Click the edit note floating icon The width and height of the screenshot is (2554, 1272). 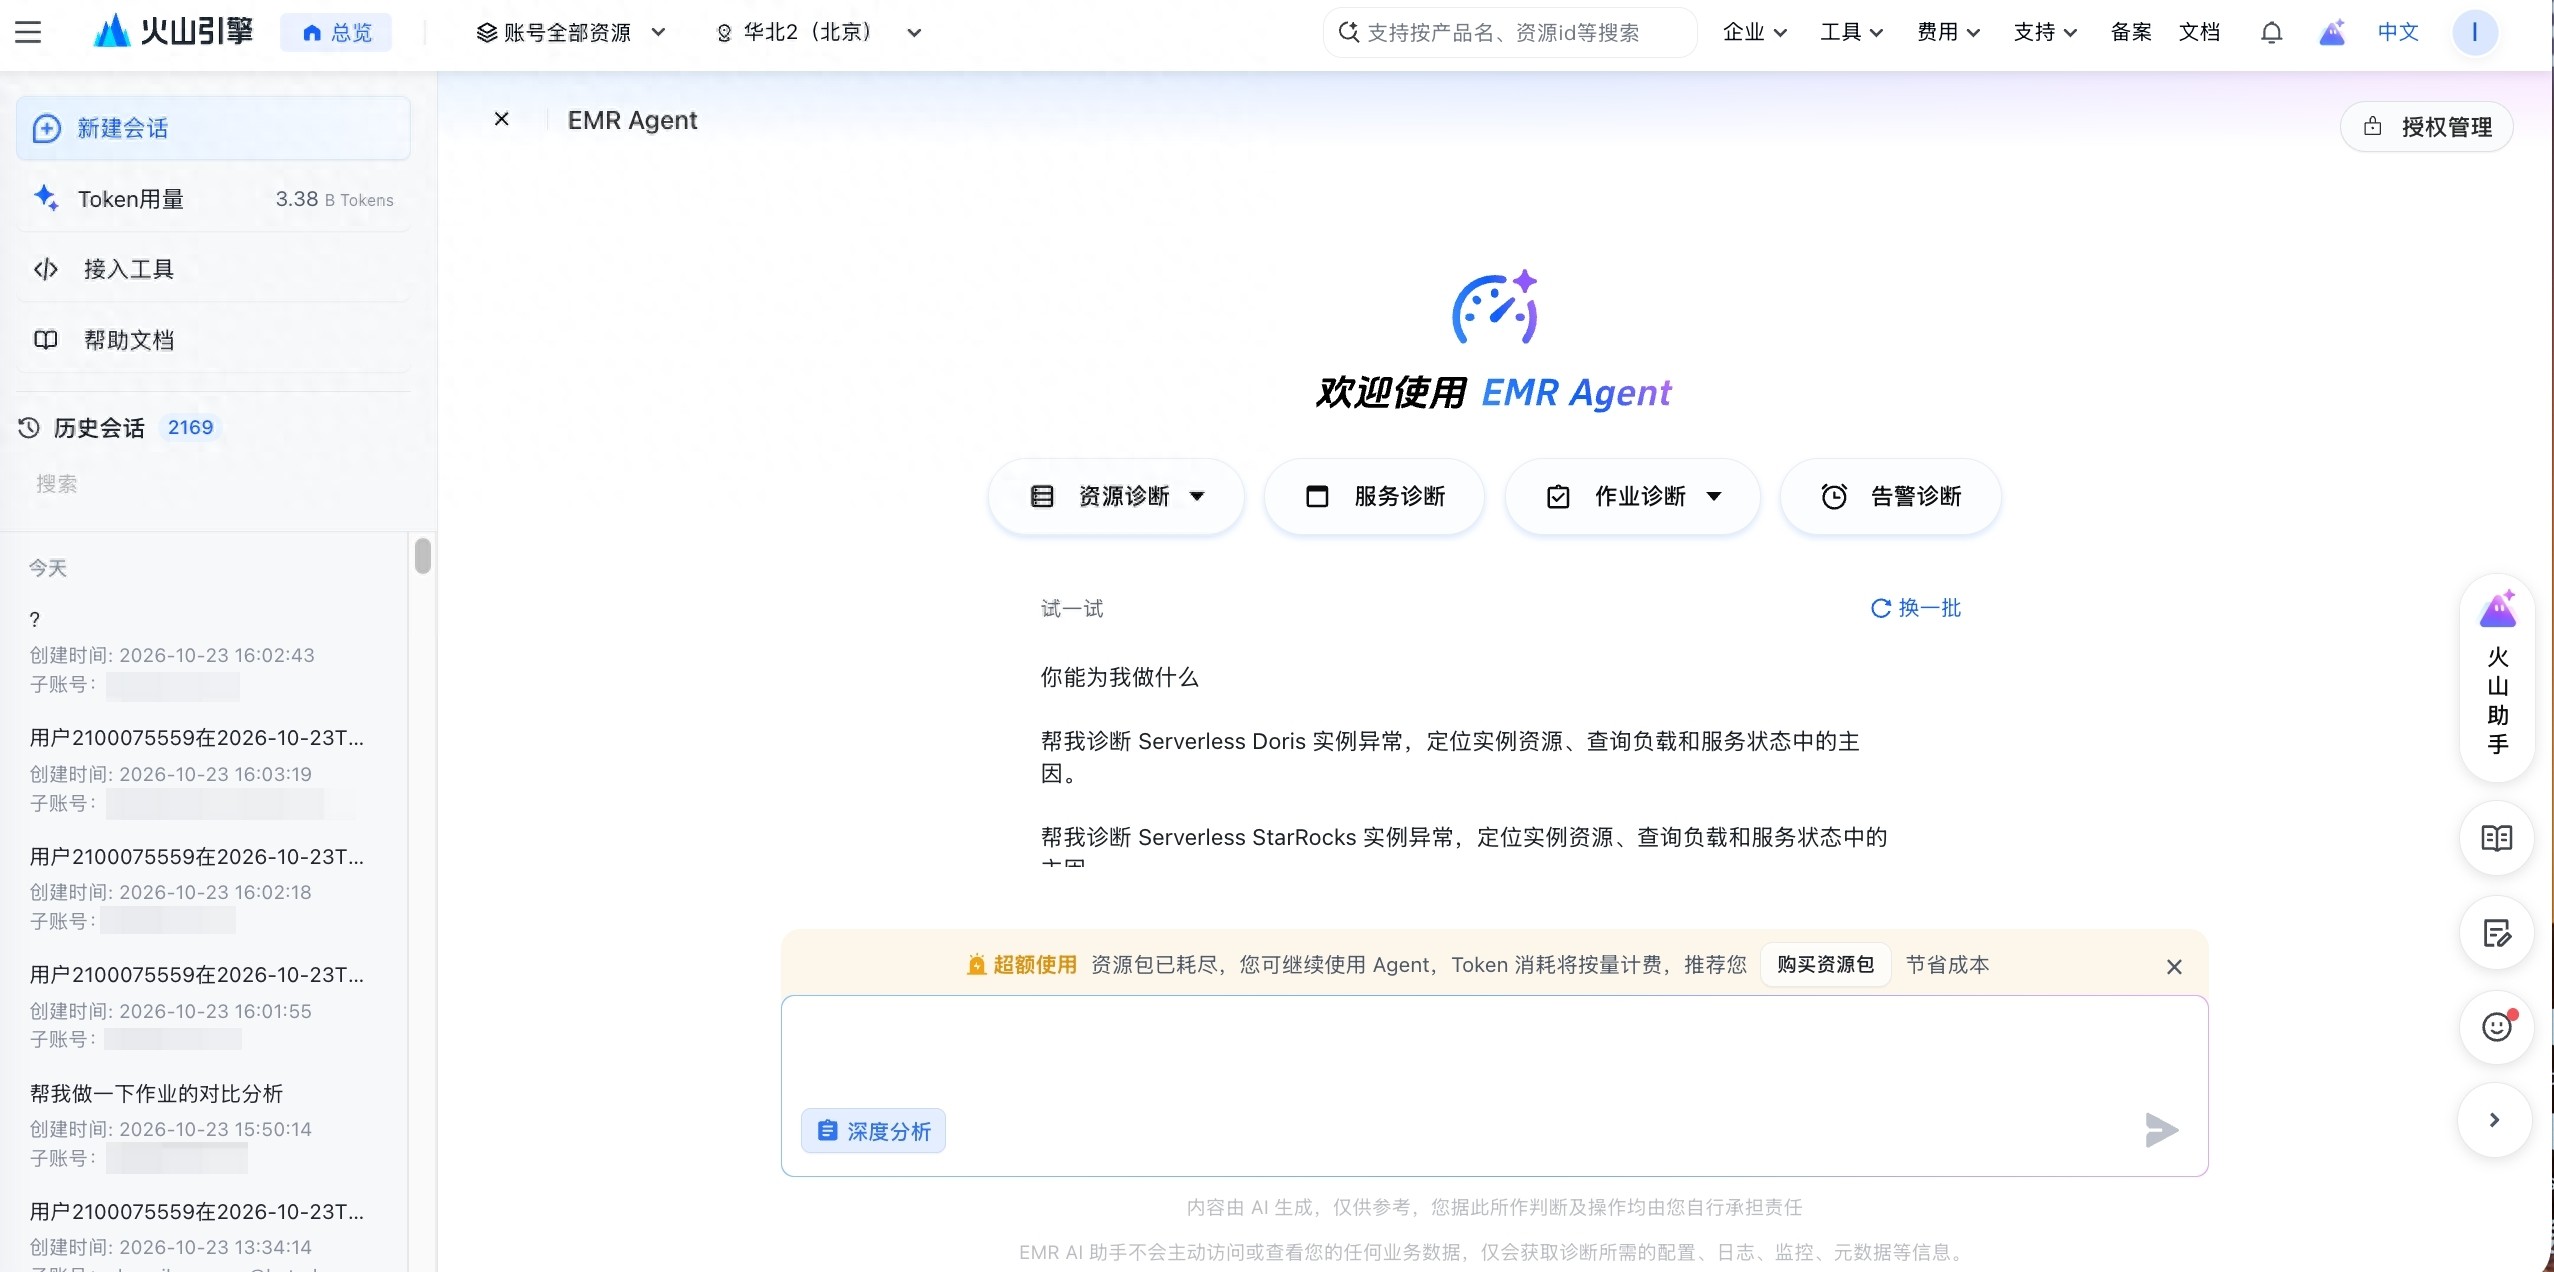2497,934
